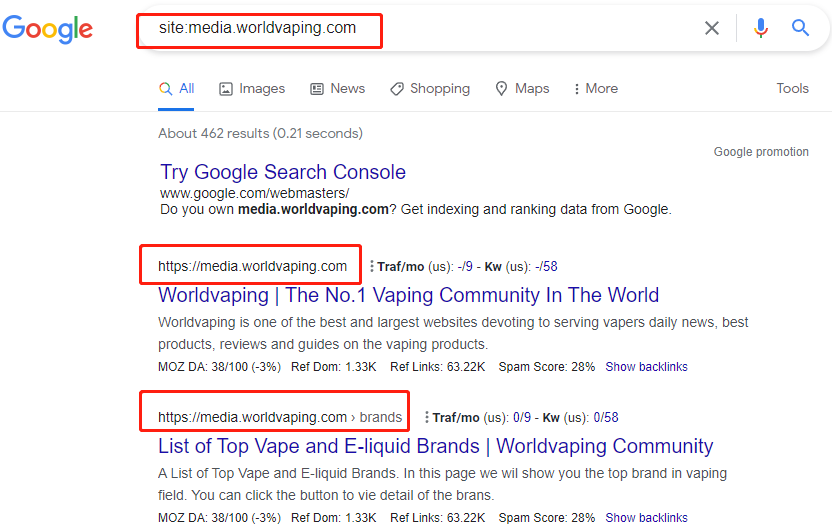Open the three-dot menu beside https://media.worldvaping.com
The image size is (832, 532).
(x=371, y=266)
